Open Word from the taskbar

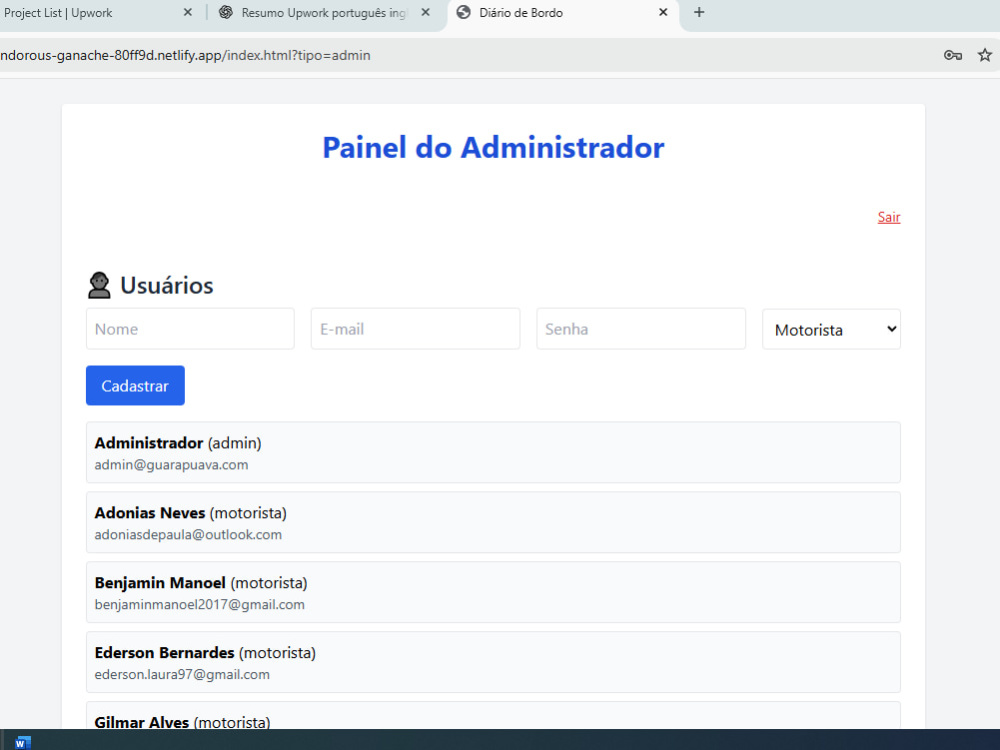coord(22,742)
